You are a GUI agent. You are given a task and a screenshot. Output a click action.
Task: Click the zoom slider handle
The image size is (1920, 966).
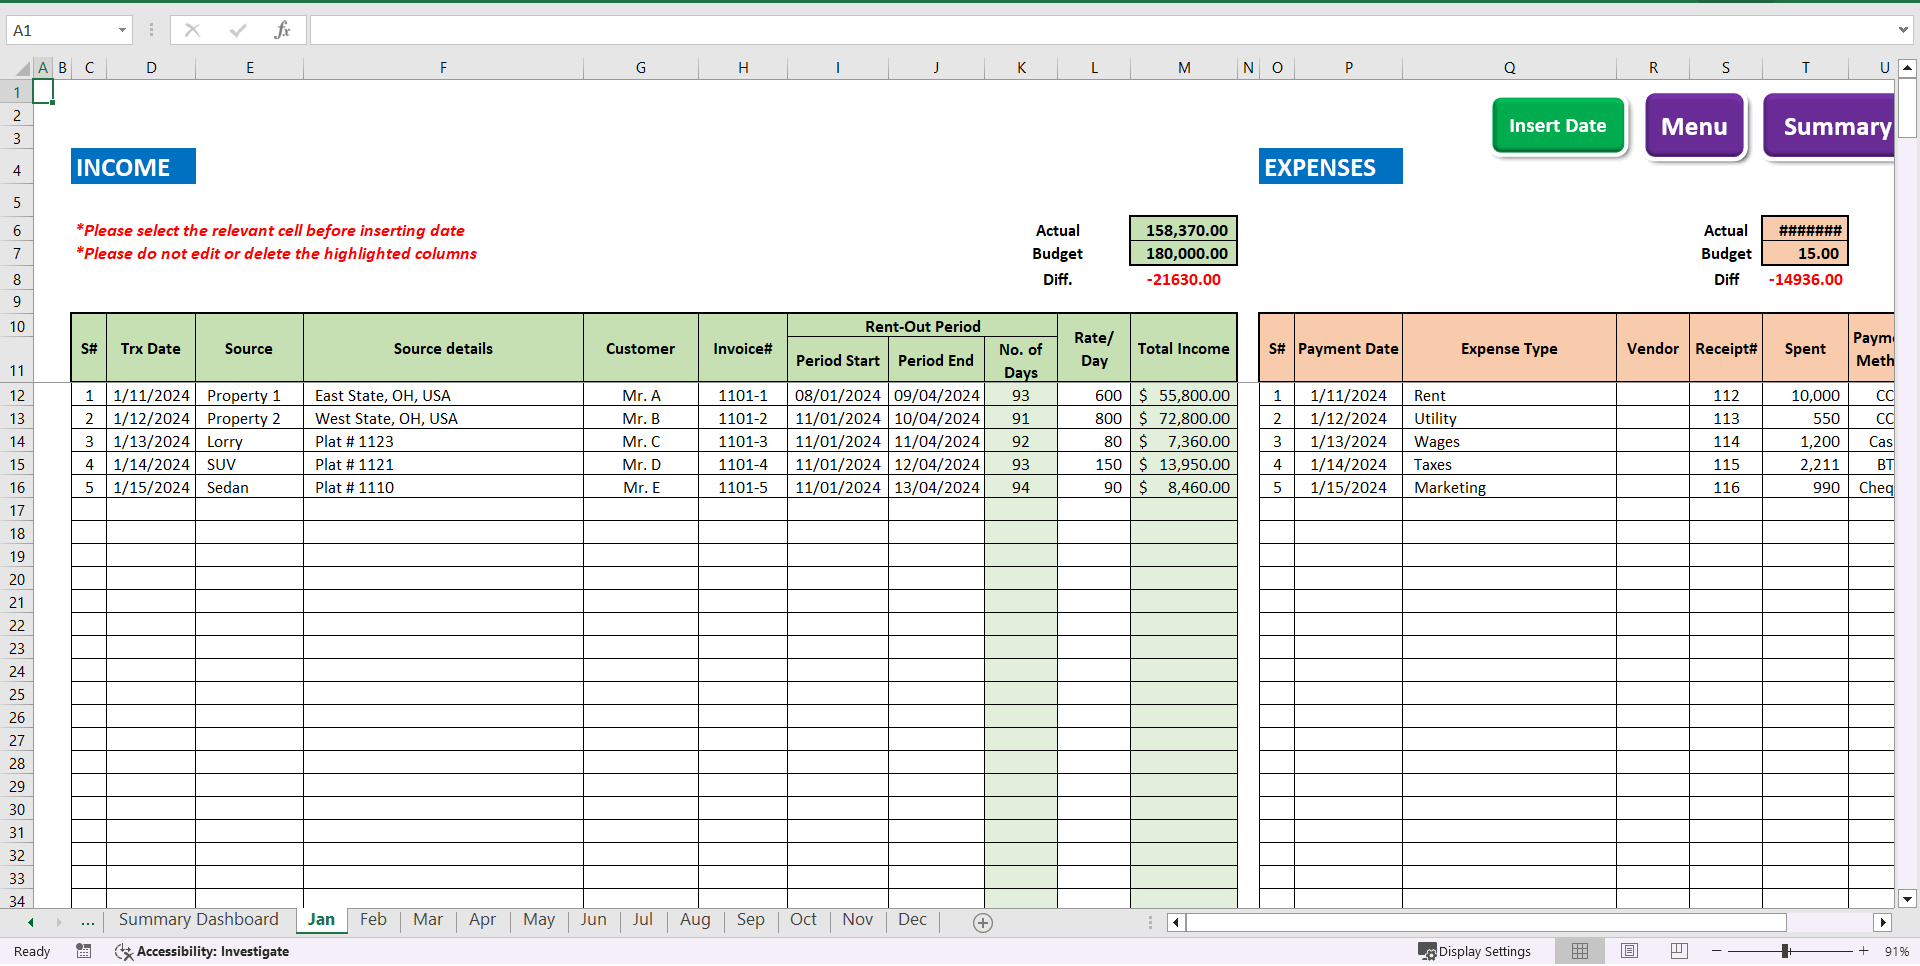[1785, 951]
